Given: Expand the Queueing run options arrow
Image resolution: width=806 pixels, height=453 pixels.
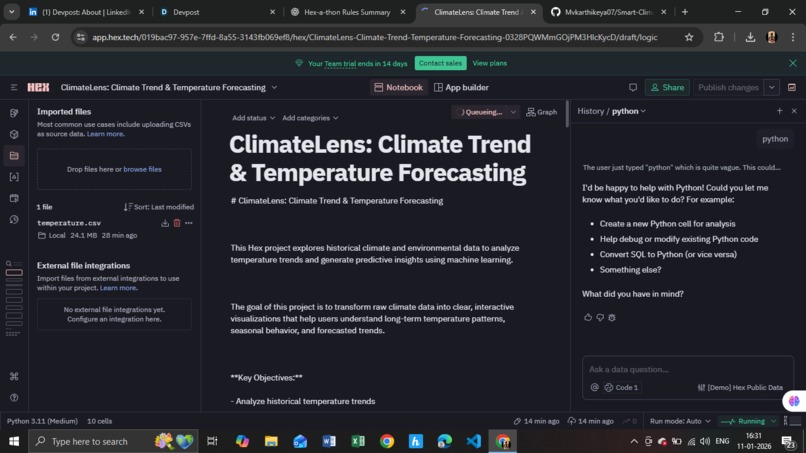Looking at the screenshot, I should [513, 112].
